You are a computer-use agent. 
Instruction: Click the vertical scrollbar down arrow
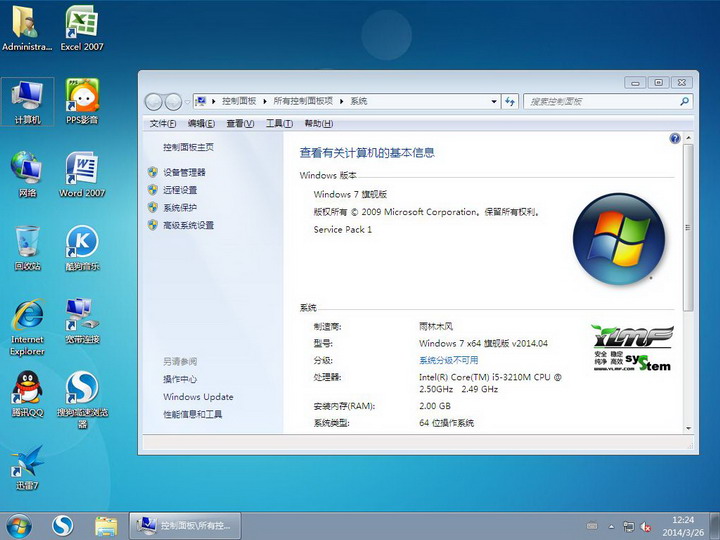[x=688, y=428]
